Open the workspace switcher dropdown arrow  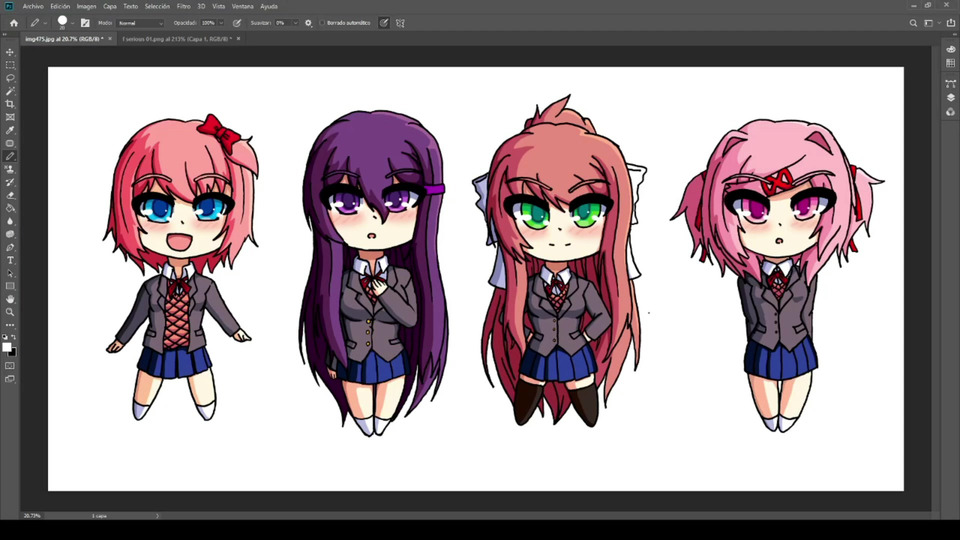[x=939, y=23]
